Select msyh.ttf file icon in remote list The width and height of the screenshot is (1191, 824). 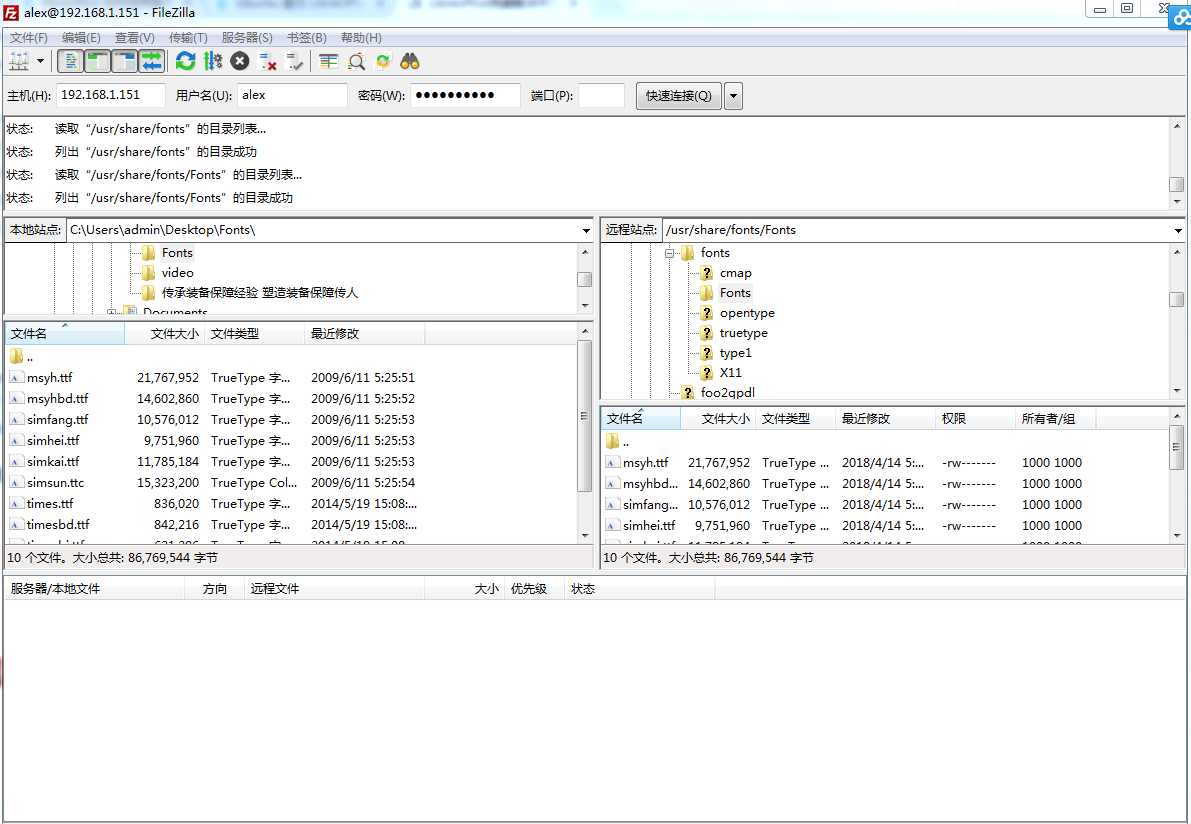[x=612, y=463]
